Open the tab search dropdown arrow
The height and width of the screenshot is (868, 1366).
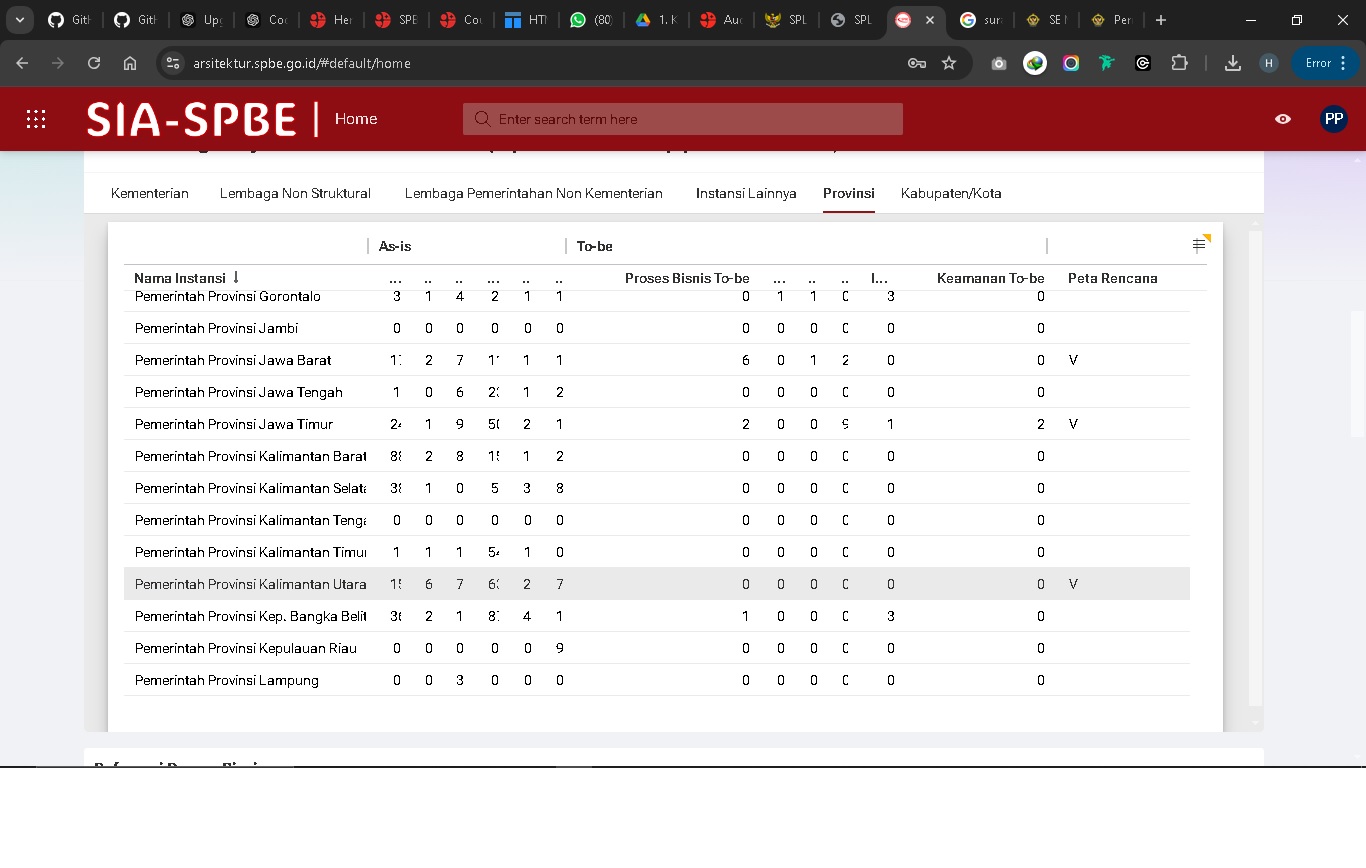[20, 20]
